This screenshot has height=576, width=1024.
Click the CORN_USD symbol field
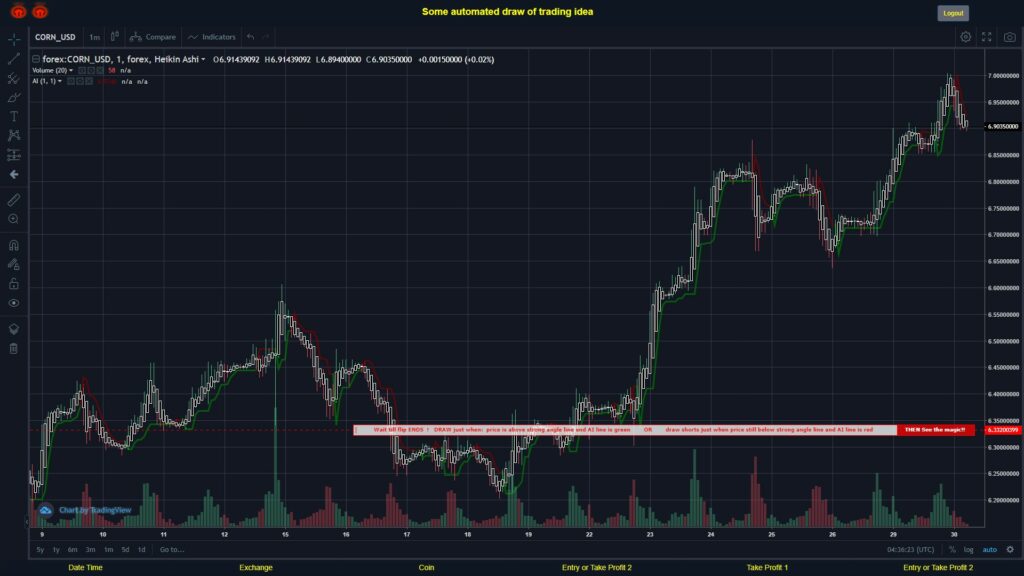click(x=56, y=37)
